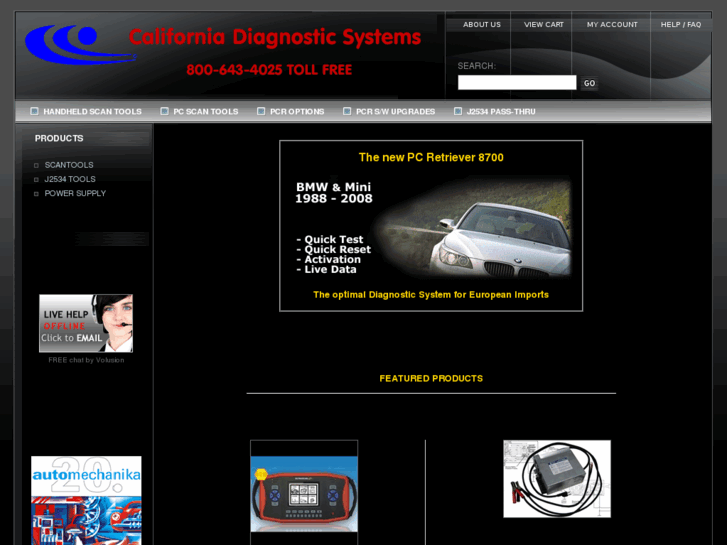Click the square icon beside PC Scan Tools
The height and width of the screenshot is (545, 727).
164,111
